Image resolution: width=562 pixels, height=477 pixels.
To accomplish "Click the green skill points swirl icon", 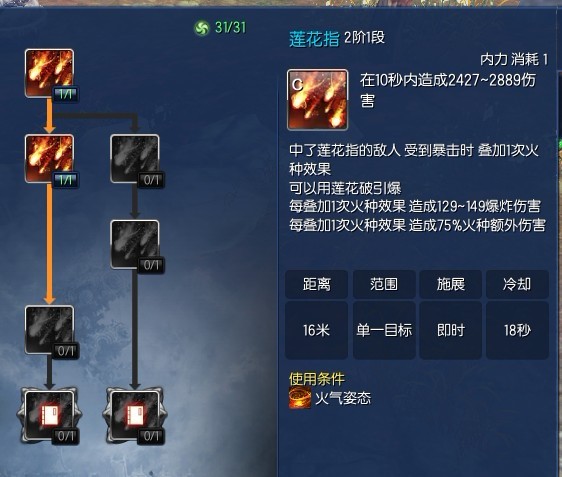I will (202, 28).
